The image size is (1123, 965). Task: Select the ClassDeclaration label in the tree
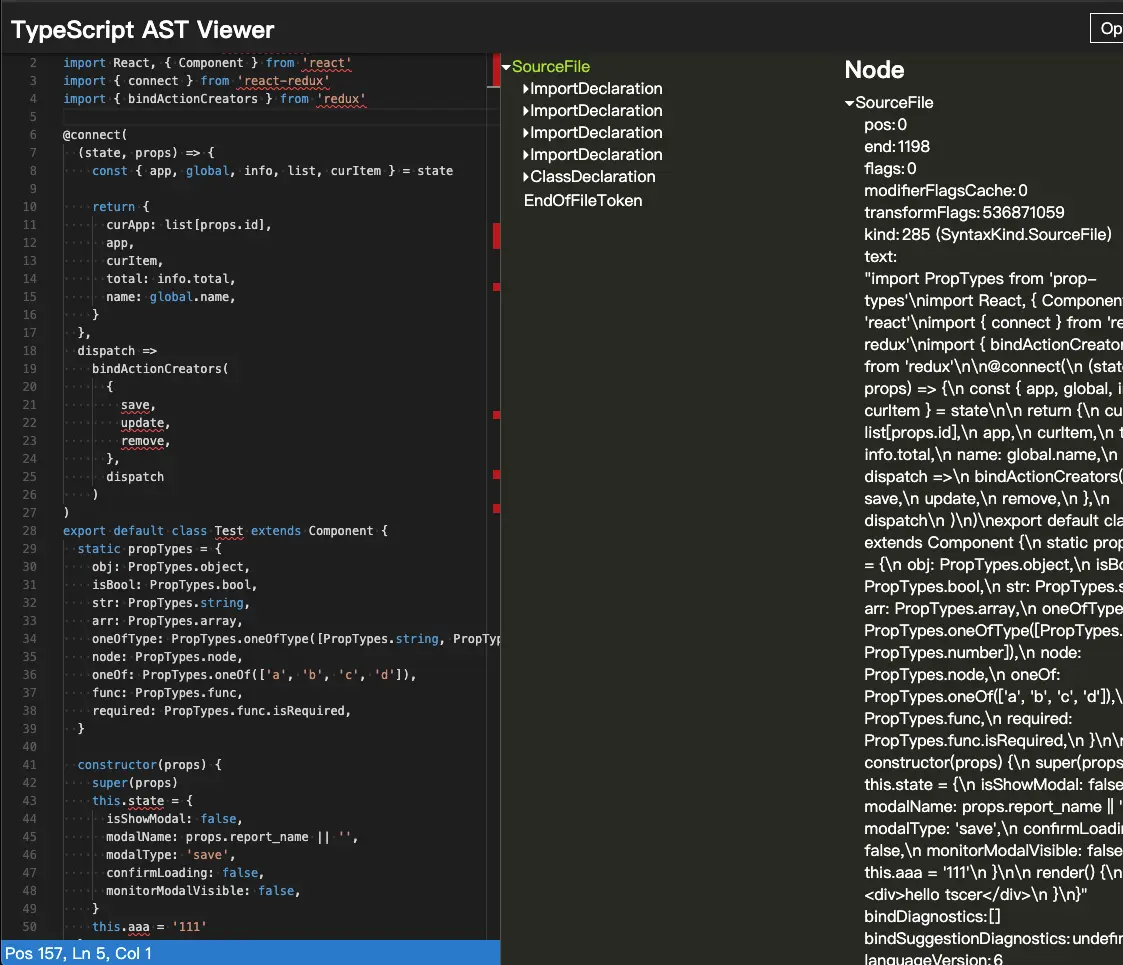593,177
